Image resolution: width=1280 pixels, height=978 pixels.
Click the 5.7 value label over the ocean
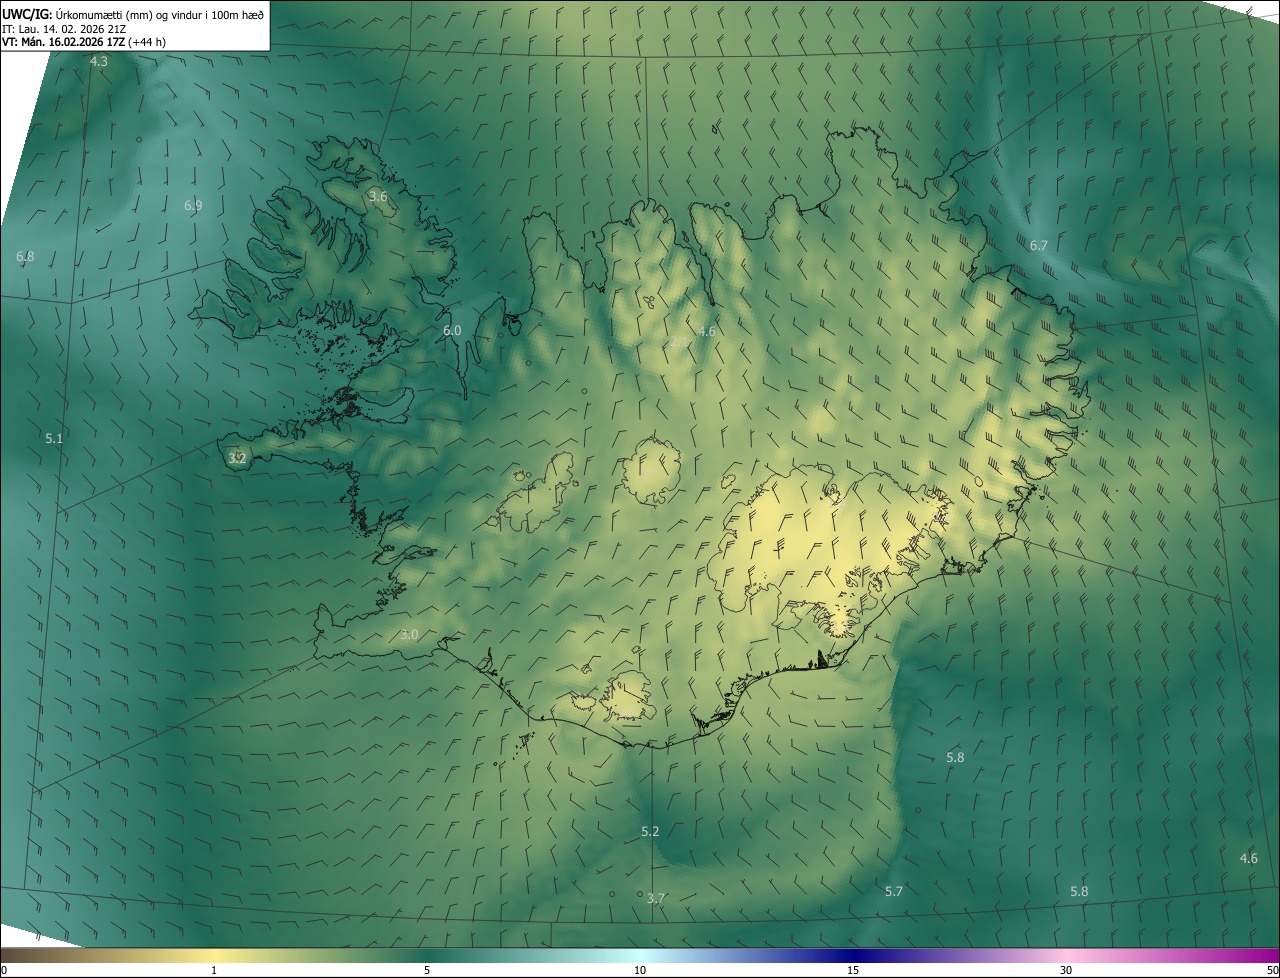point(894,891)
